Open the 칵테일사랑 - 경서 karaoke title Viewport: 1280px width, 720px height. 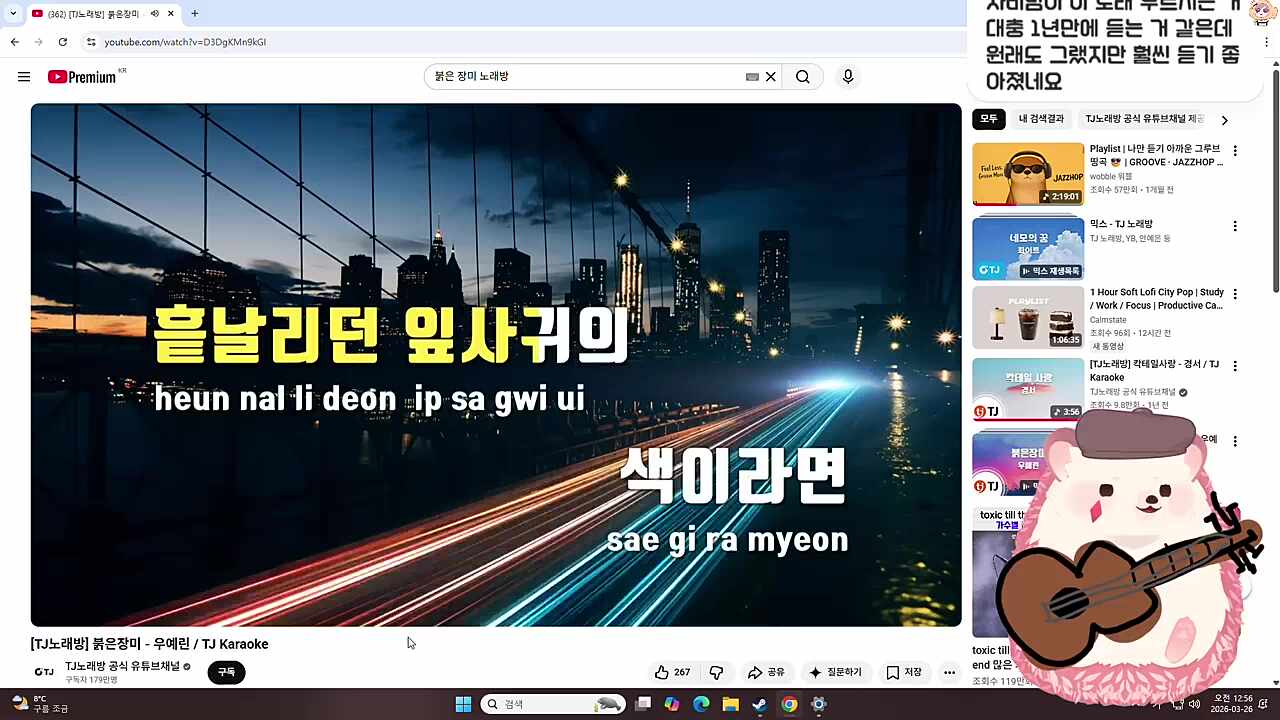point(1155,371)
